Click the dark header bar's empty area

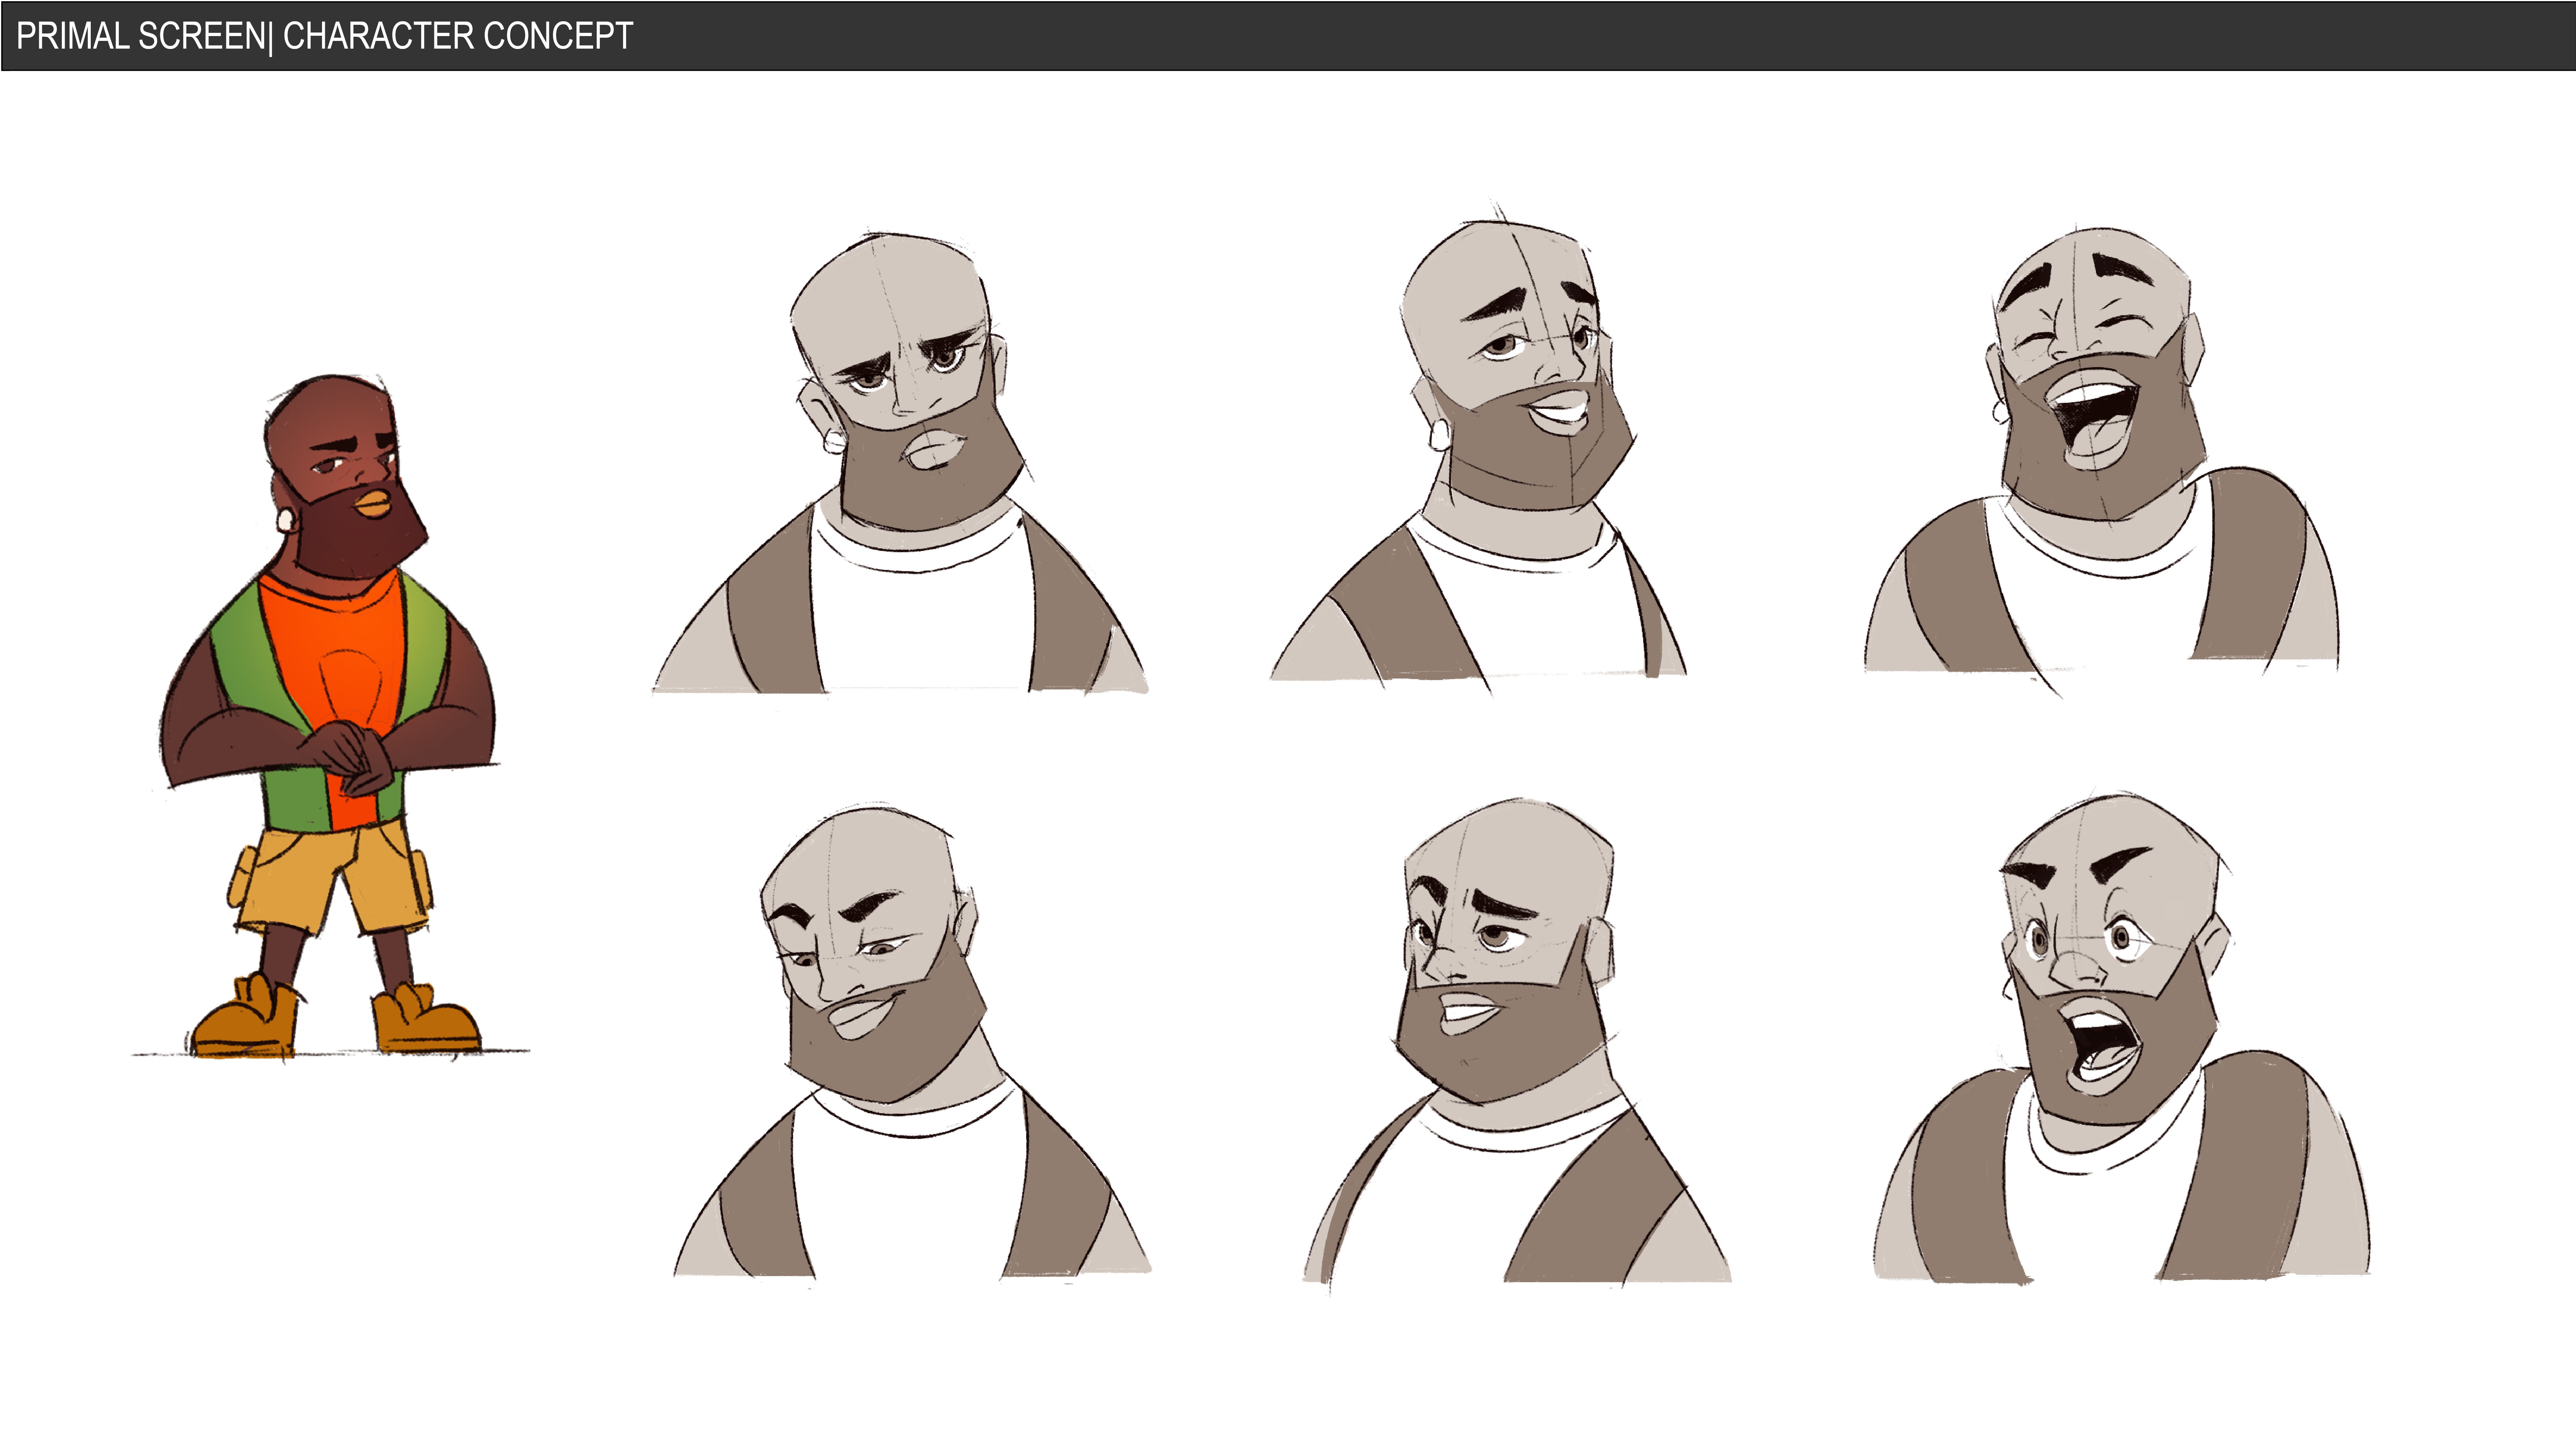[x=1500, y=36]
